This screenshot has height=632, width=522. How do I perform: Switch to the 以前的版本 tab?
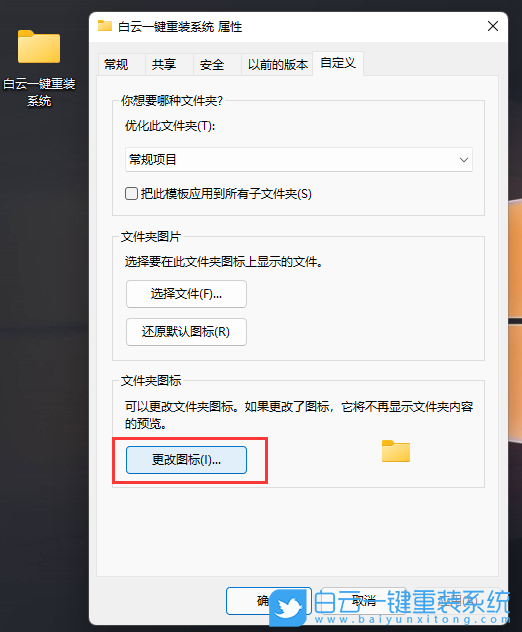(x=277, y=64)
